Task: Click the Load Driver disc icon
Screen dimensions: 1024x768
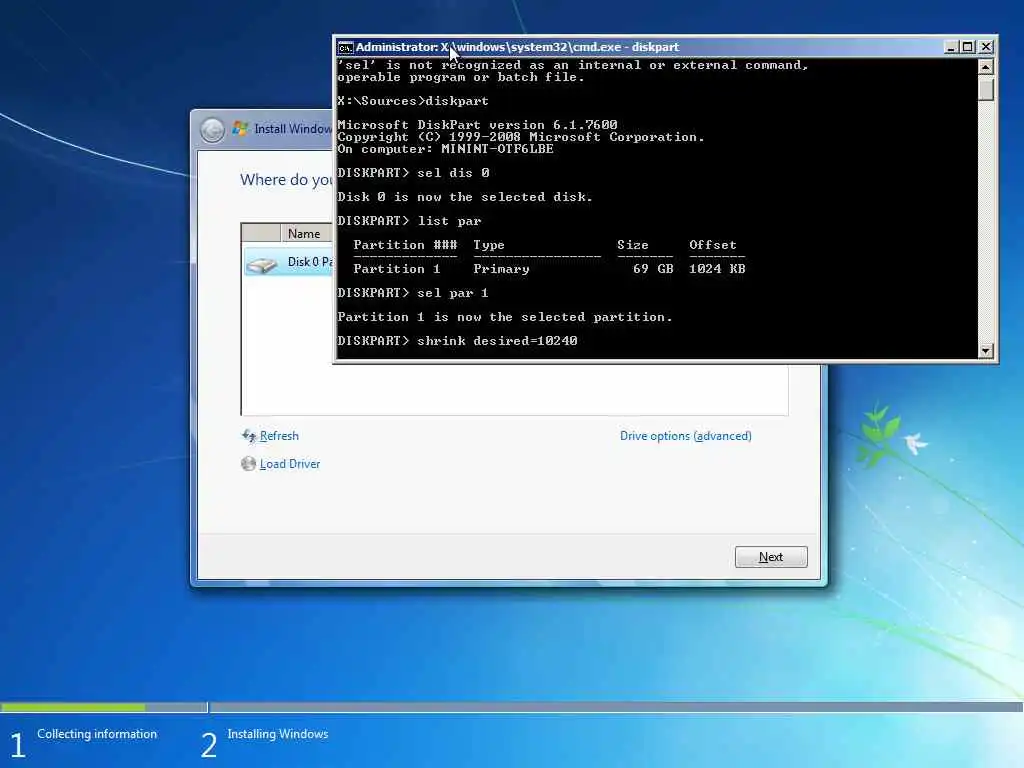Action: coord(248,464)
